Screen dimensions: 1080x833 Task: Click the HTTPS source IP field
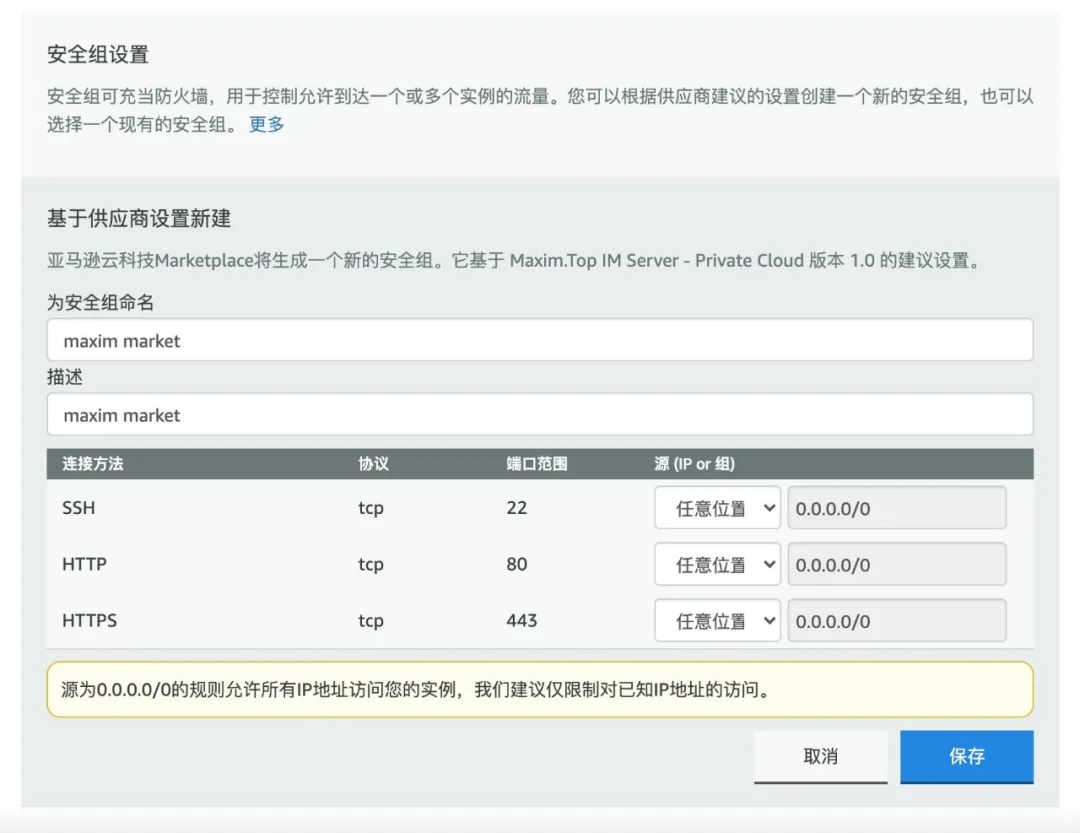click(x=897, y=621)
